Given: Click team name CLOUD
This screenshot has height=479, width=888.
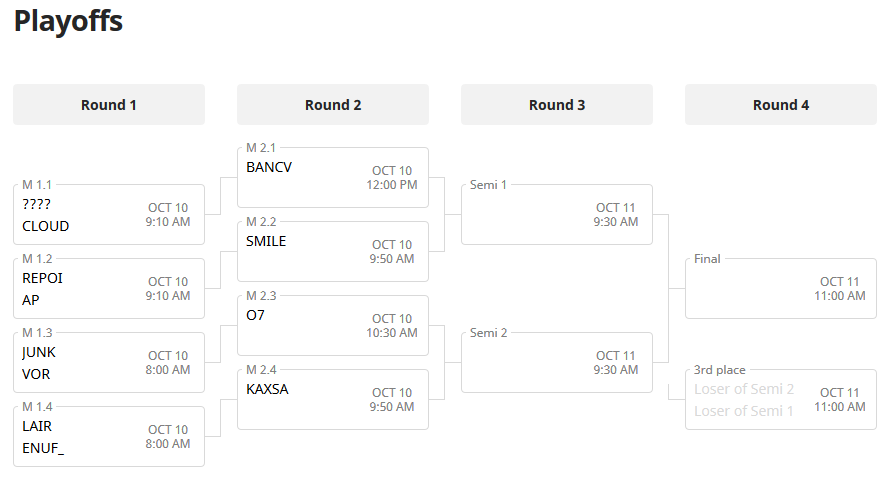Looking at the screenshot, I should tap(46, 226).
